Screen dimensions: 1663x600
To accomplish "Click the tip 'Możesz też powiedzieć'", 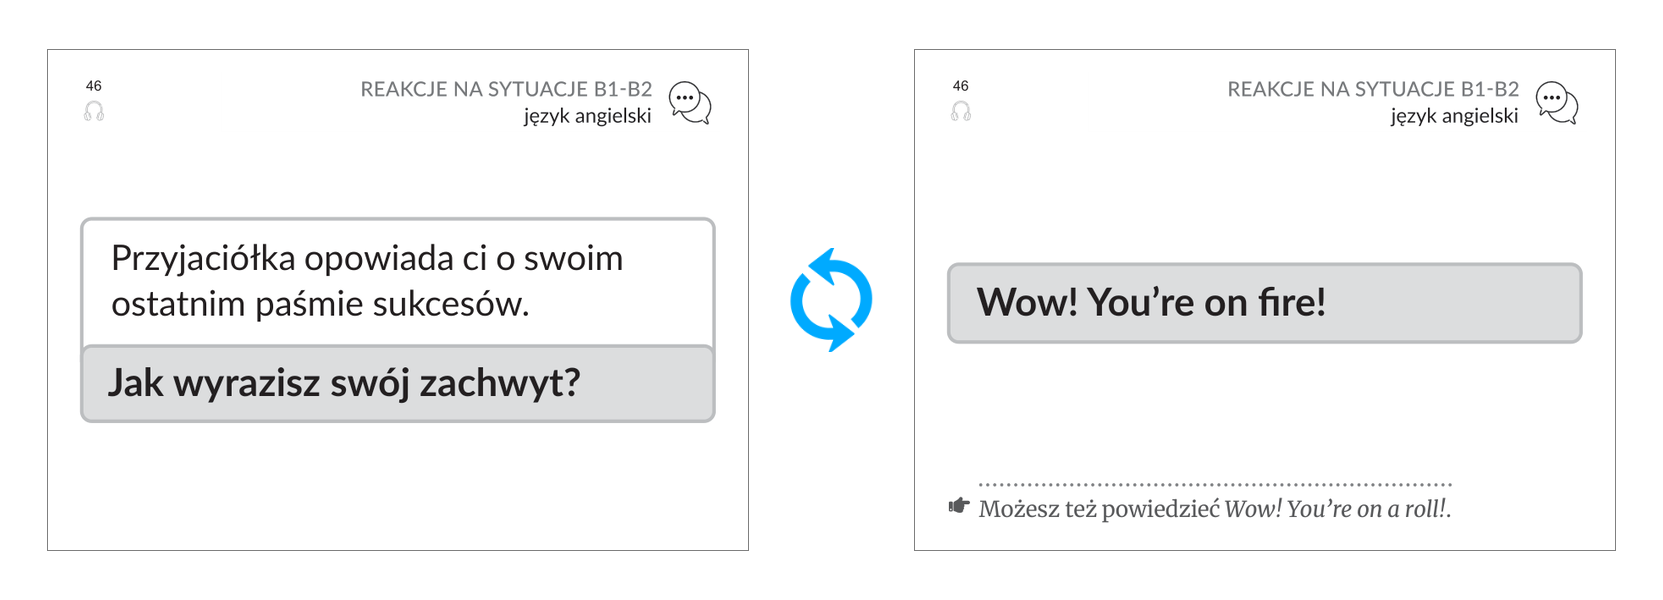I will point(1099,509).
